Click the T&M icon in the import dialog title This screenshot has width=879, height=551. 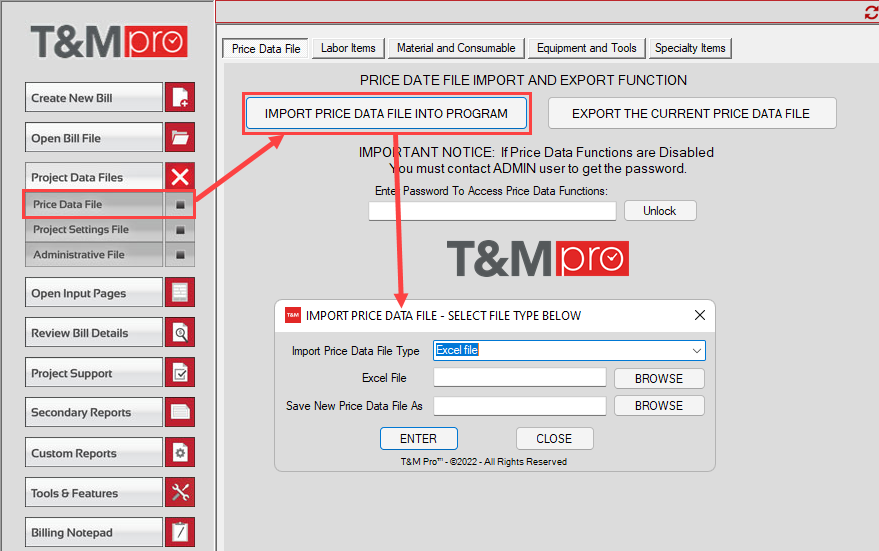293,315
